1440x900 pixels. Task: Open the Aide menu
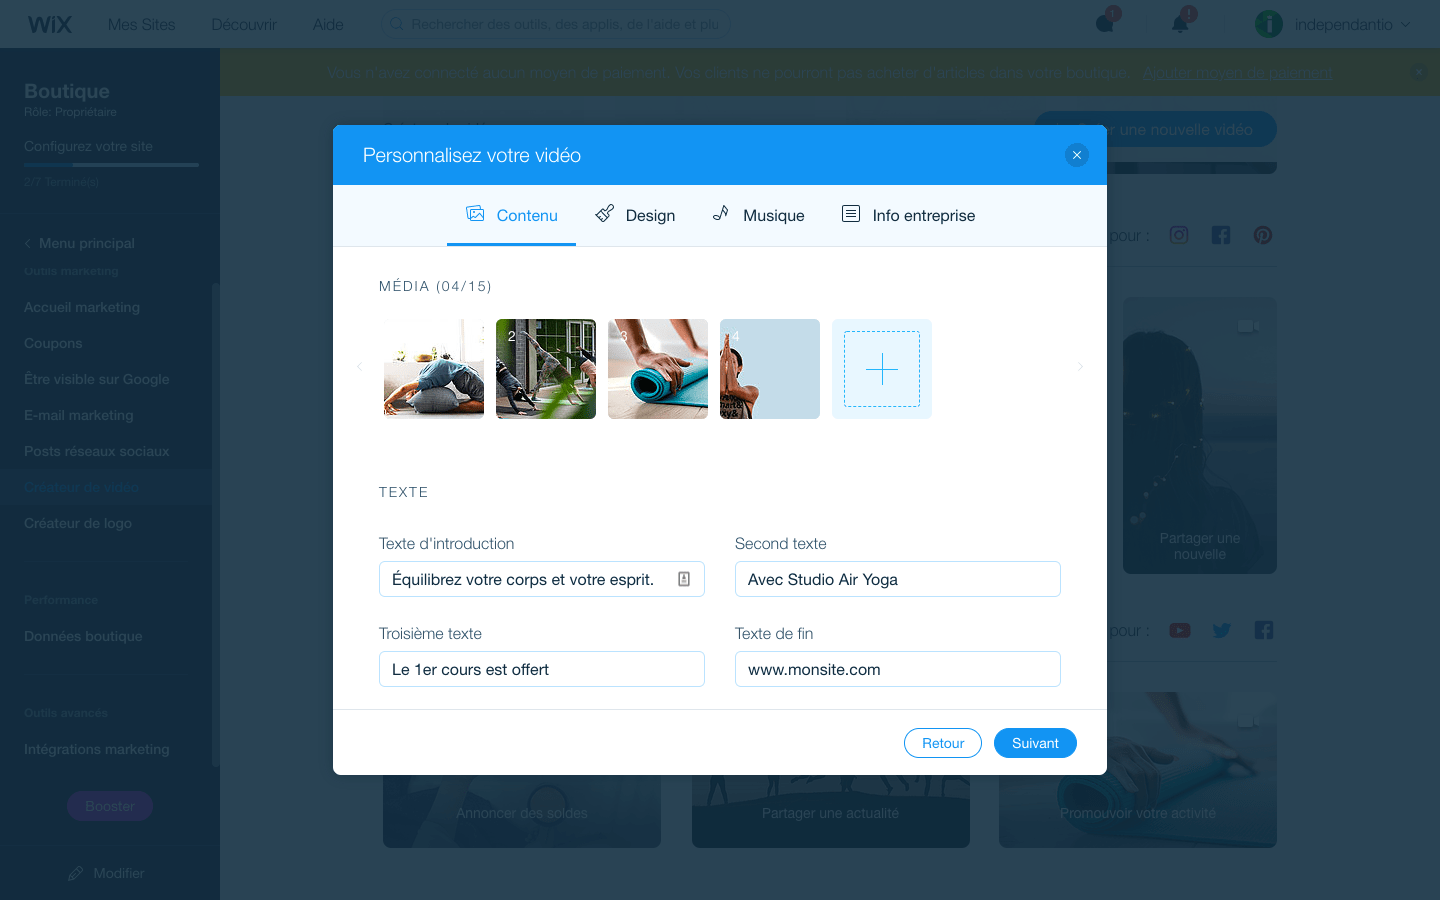tap(328, 24)
